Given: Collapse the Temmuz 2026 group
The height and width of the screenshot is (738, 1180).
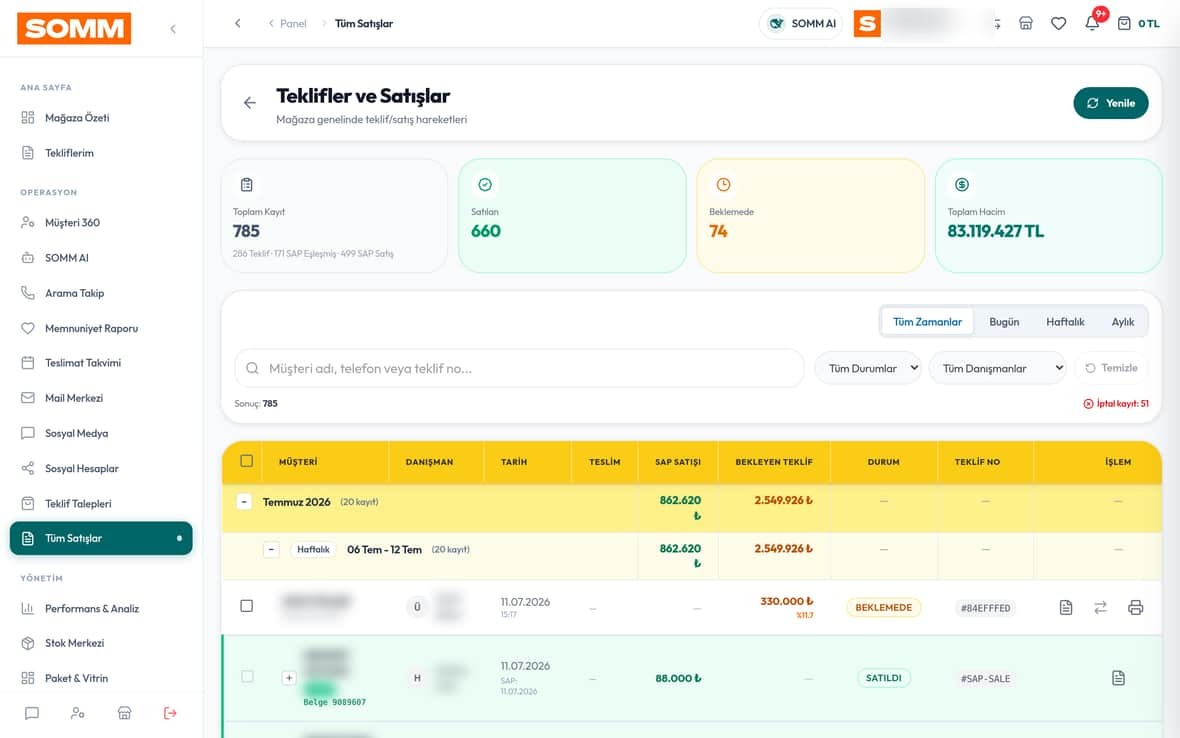Looking at the screenshot, I should pyautogui.click(x=244, y=502).
